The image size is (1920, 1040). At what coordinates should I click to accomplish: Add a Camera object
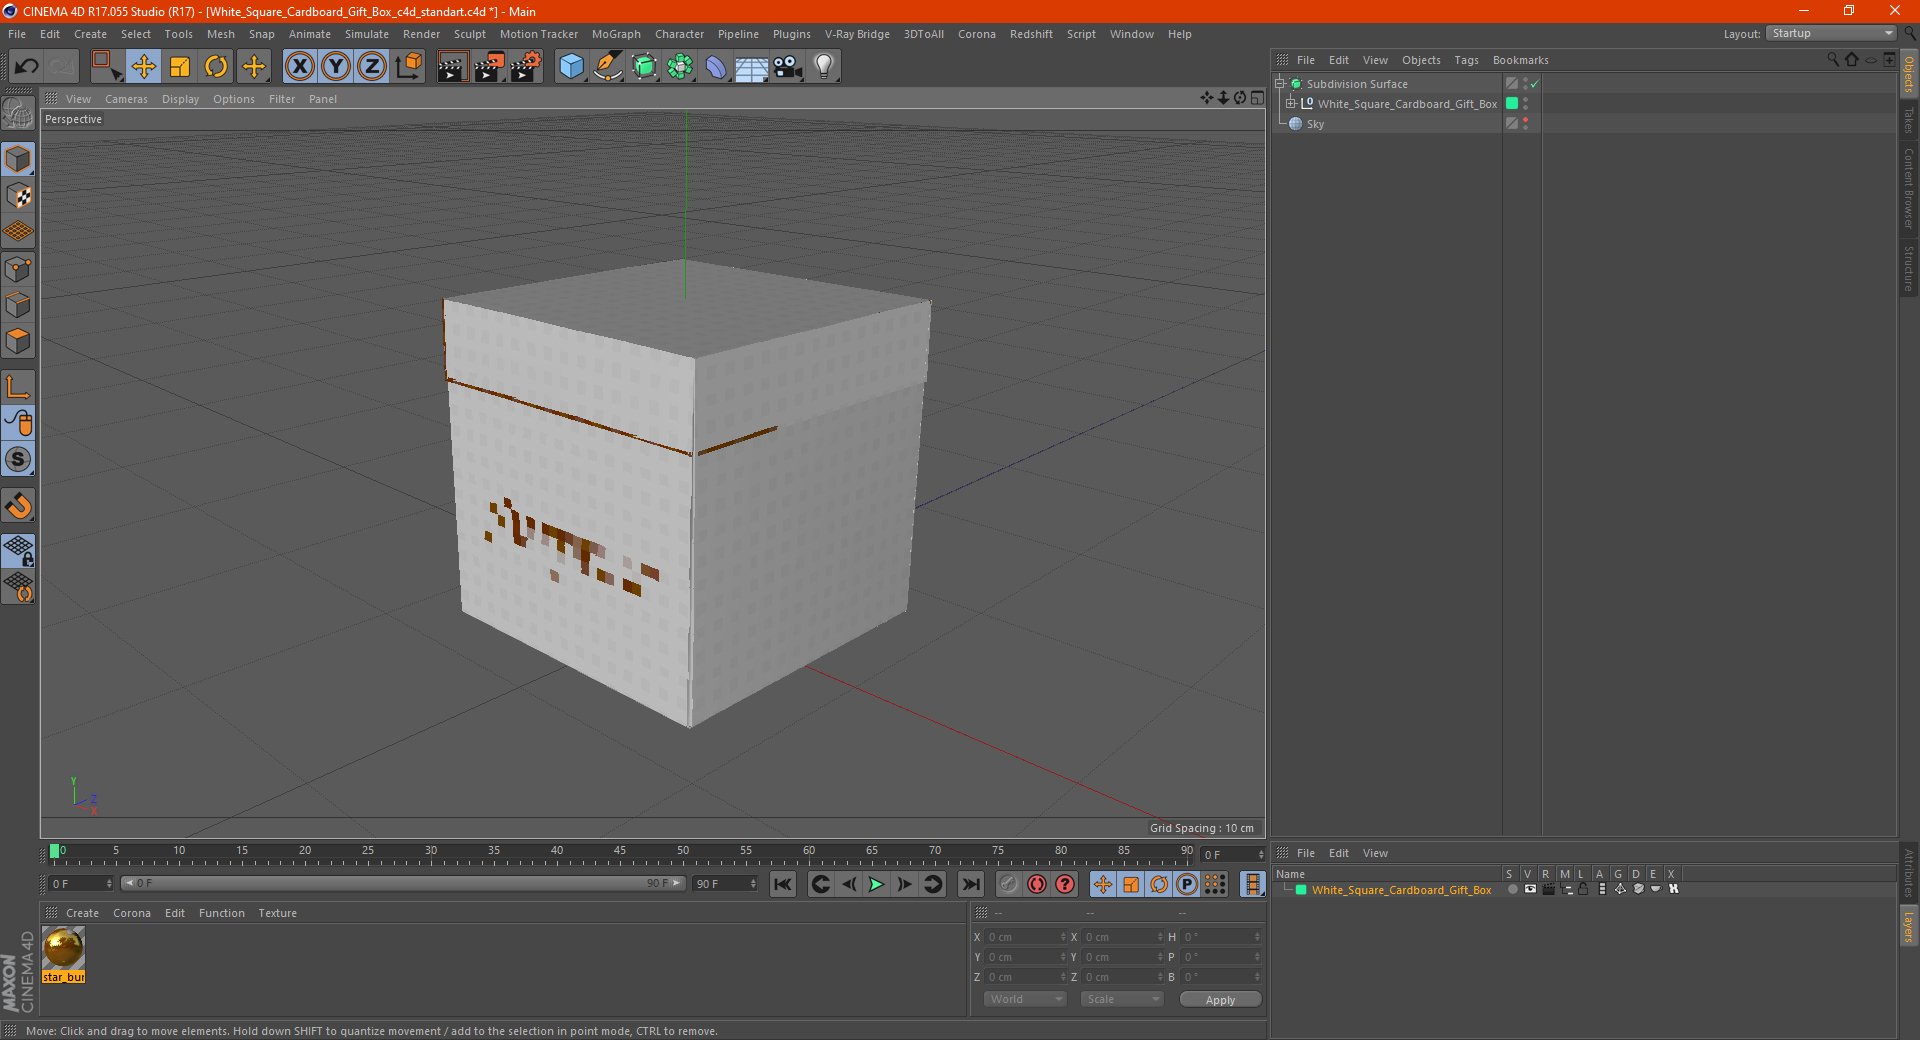787,67
